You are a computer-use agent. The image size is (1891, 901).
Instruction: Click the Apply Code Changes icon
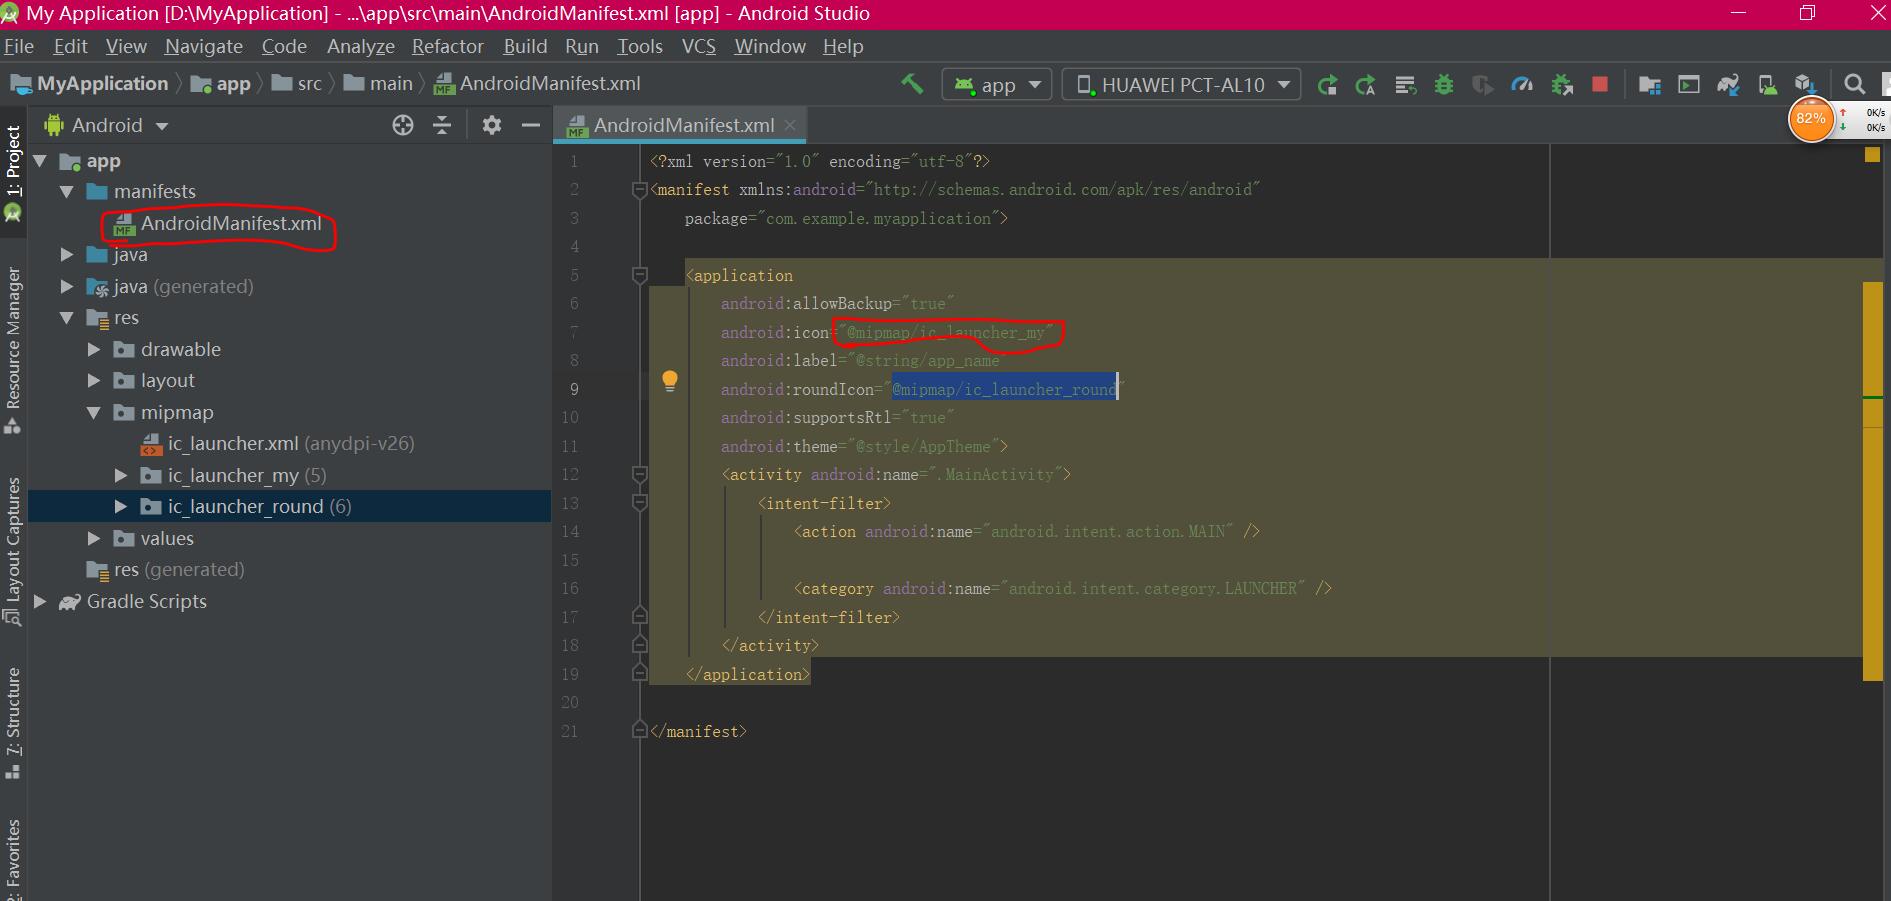click(1405, 85)
